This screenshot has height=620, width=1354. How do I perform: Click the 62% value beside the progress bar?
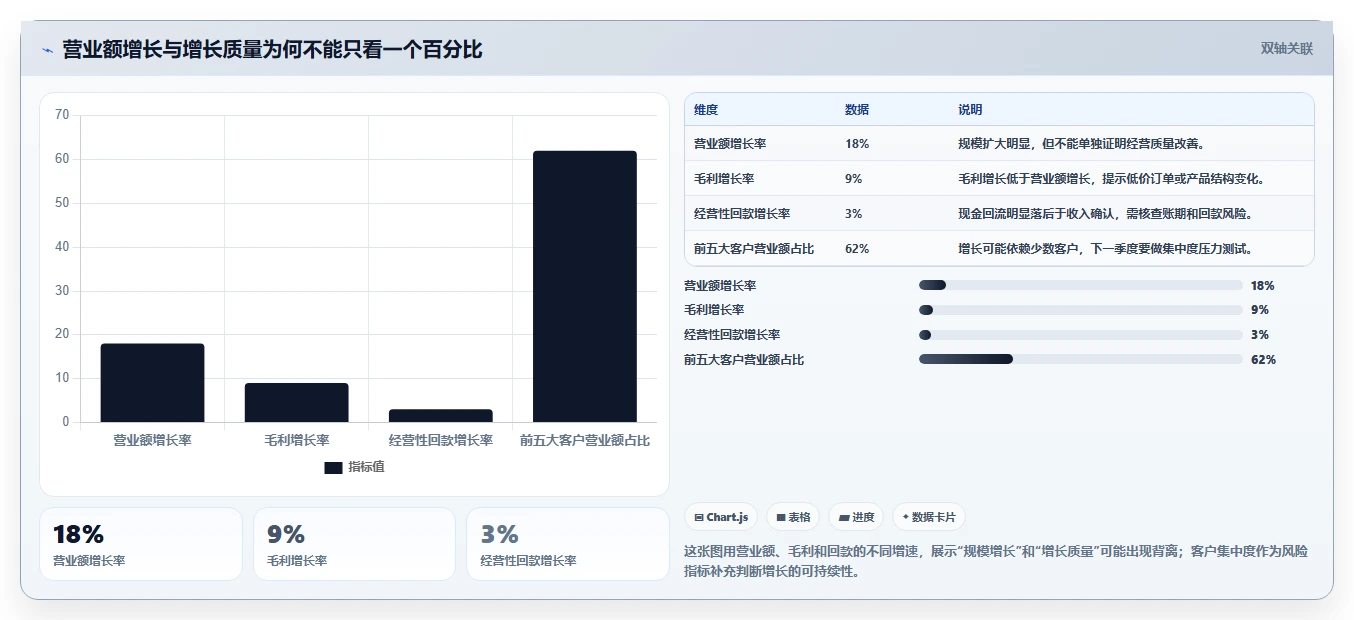(x=1263, y=359)
